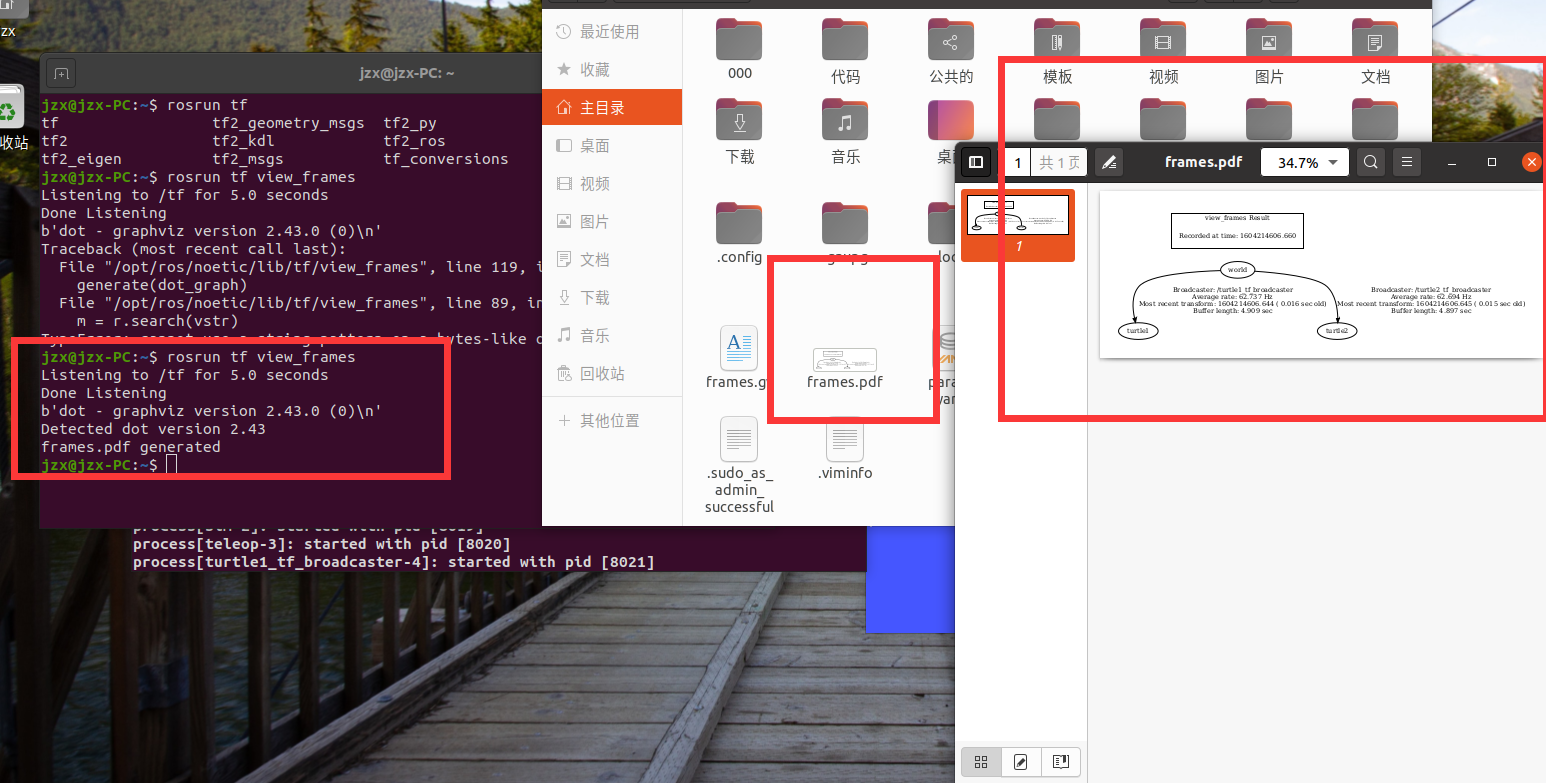Select the page 1 thumbnail in the sidebar
The image size is (1546, 783).
click(1018, 225)
